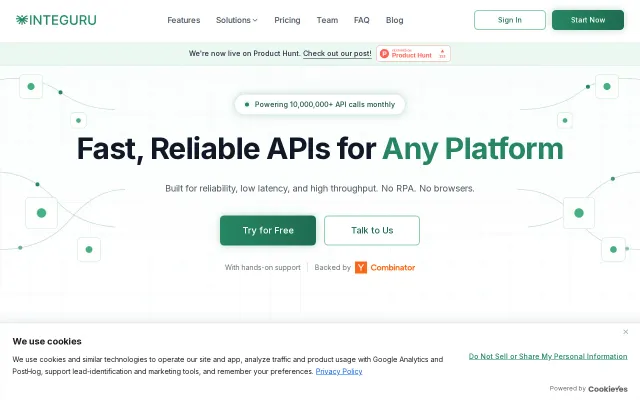The height and width of the screenshot is (400, 640).
Task: Expand the Solutions dropdown
Action: 237,20
